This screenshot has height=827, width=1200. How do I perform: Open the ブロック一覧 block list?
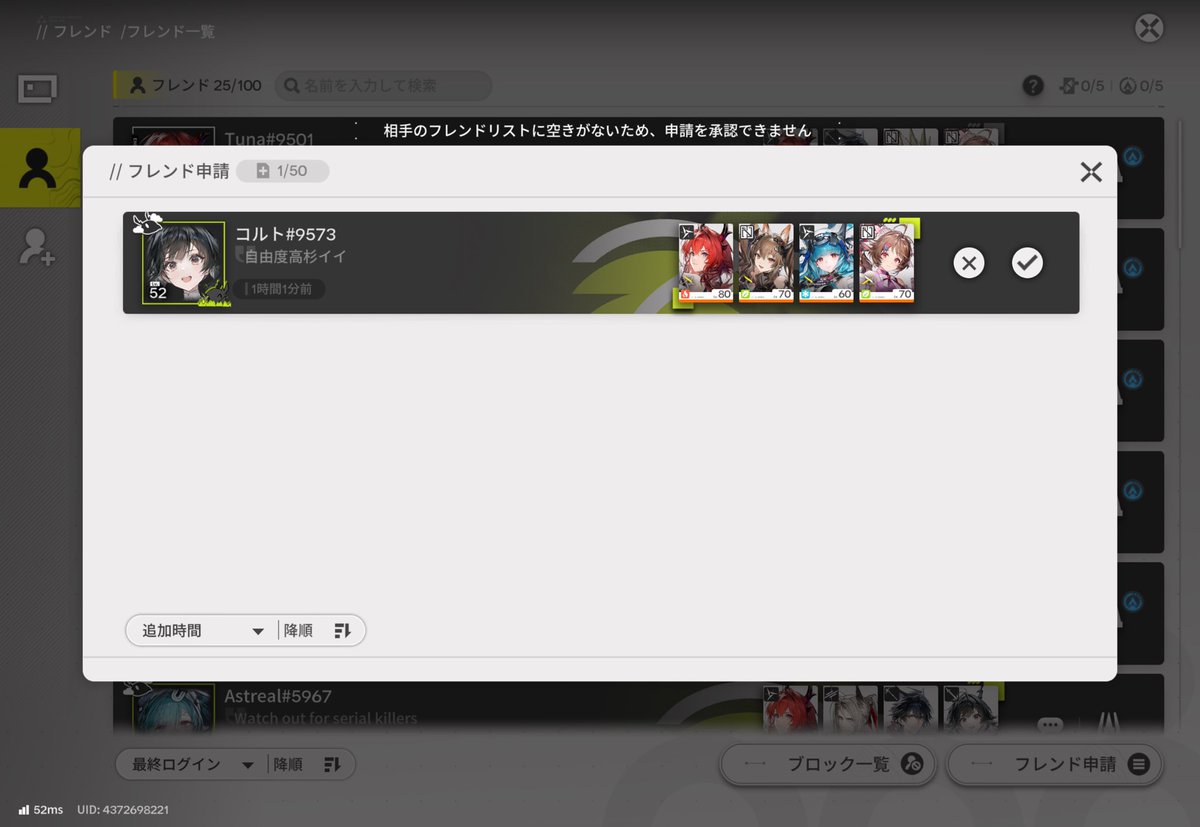(x=828, y=764)
